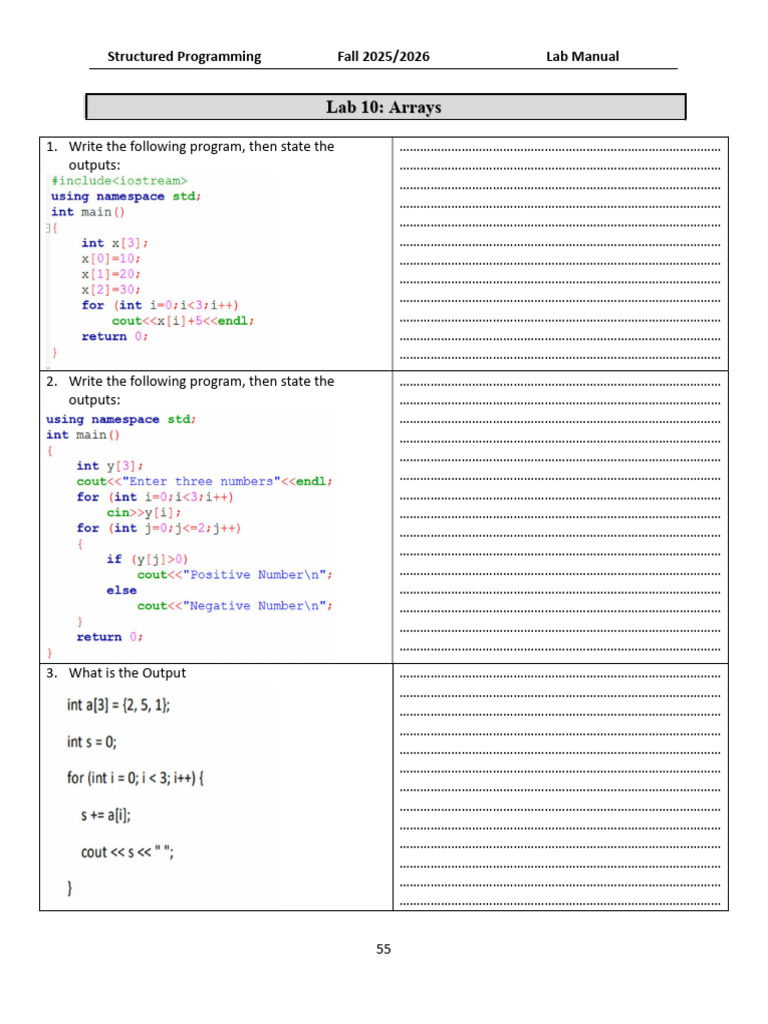Click the 'Fall 2025/2026' header text
The image size is (768, 1024).
click(383, 57)
